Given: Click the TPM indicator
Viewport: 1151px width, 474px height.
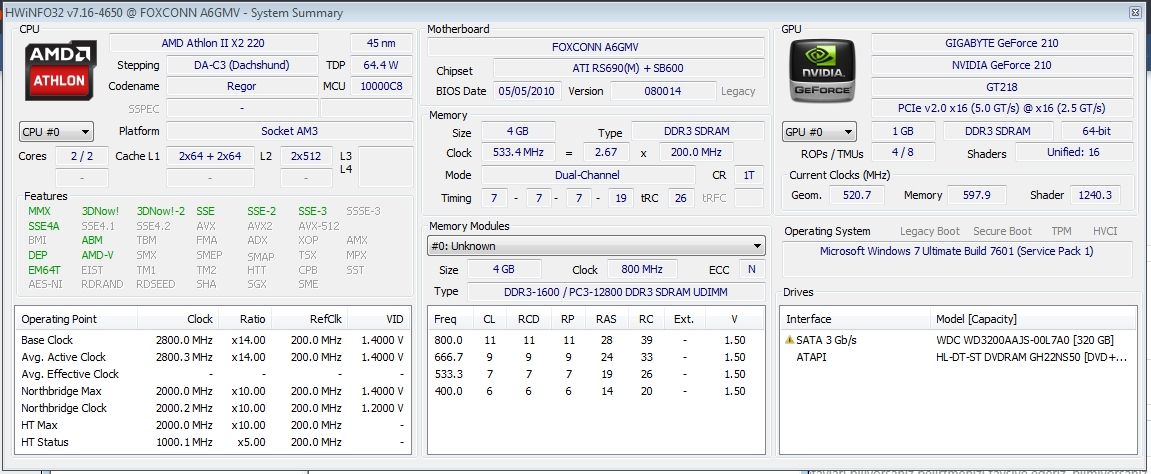Looking at the screenshot, I should (x=1061, y=230).
